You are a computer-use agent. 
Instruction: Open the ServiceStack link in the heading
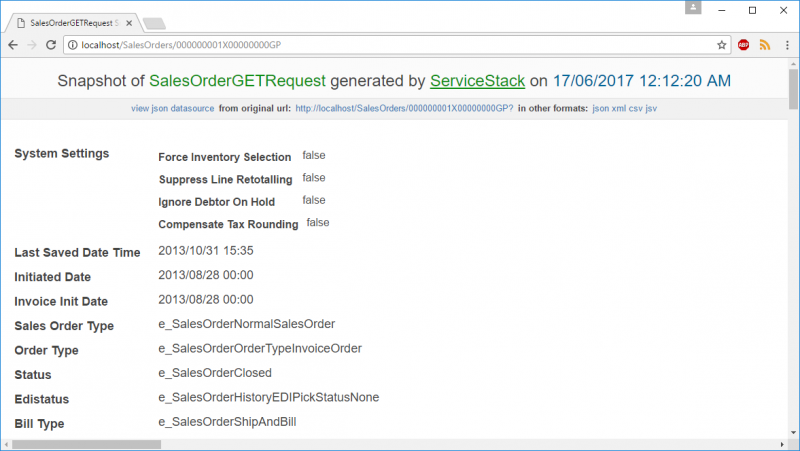pyautogui.click(x=477, y=81)
